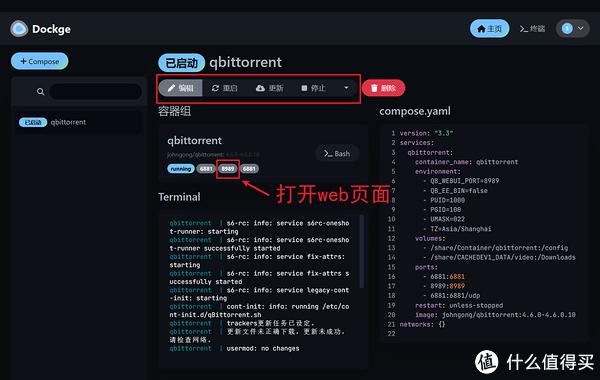Click the Dockge logo icon
600x380 pixels.
pos(19,29)
